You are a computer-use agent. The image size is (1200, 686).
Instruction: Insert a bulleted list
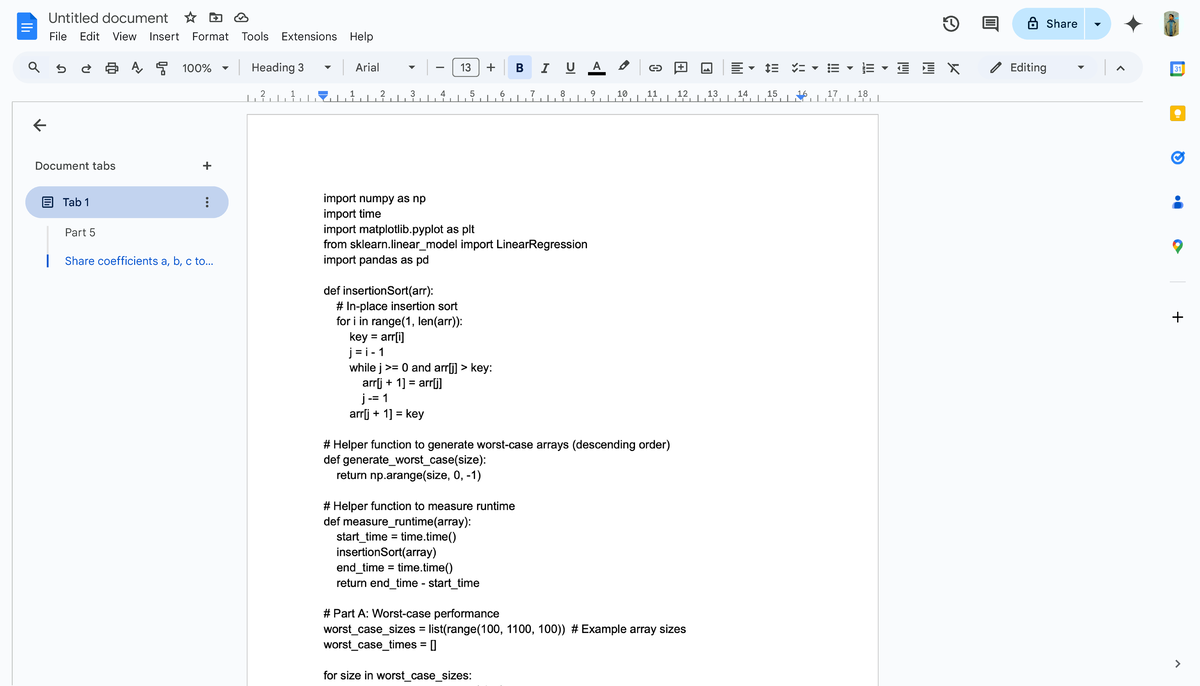pos(832,68)
